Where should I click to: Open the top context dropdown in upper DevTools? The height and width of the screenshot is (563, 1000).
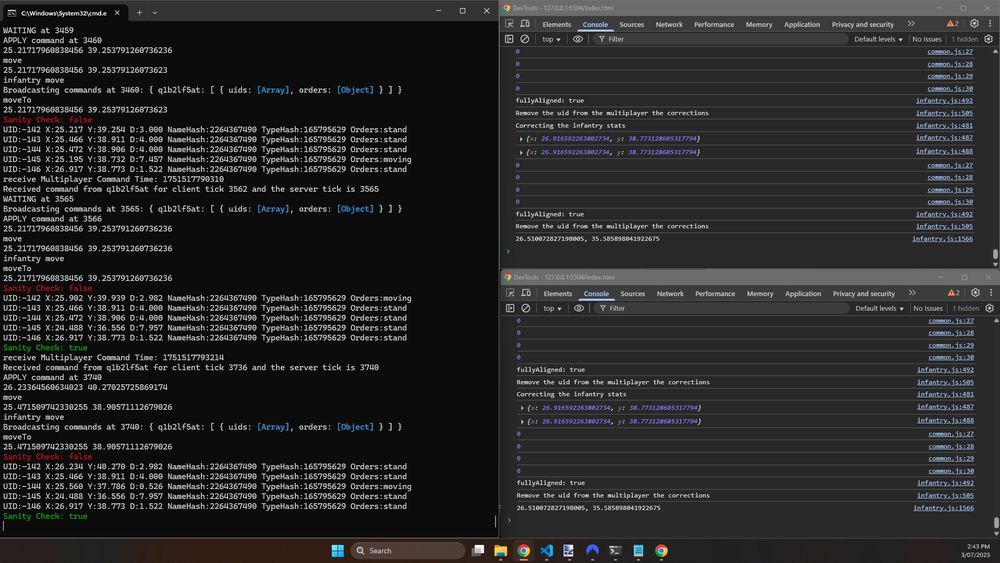pyautogui.click(x=551, y=39)
